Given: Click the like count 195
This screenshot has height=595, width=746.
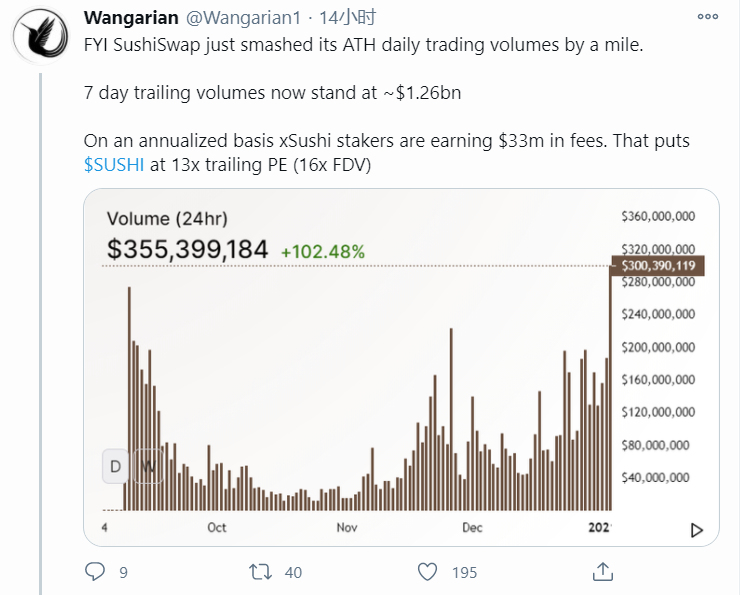Looking at the screenshot, I should 463,572.
